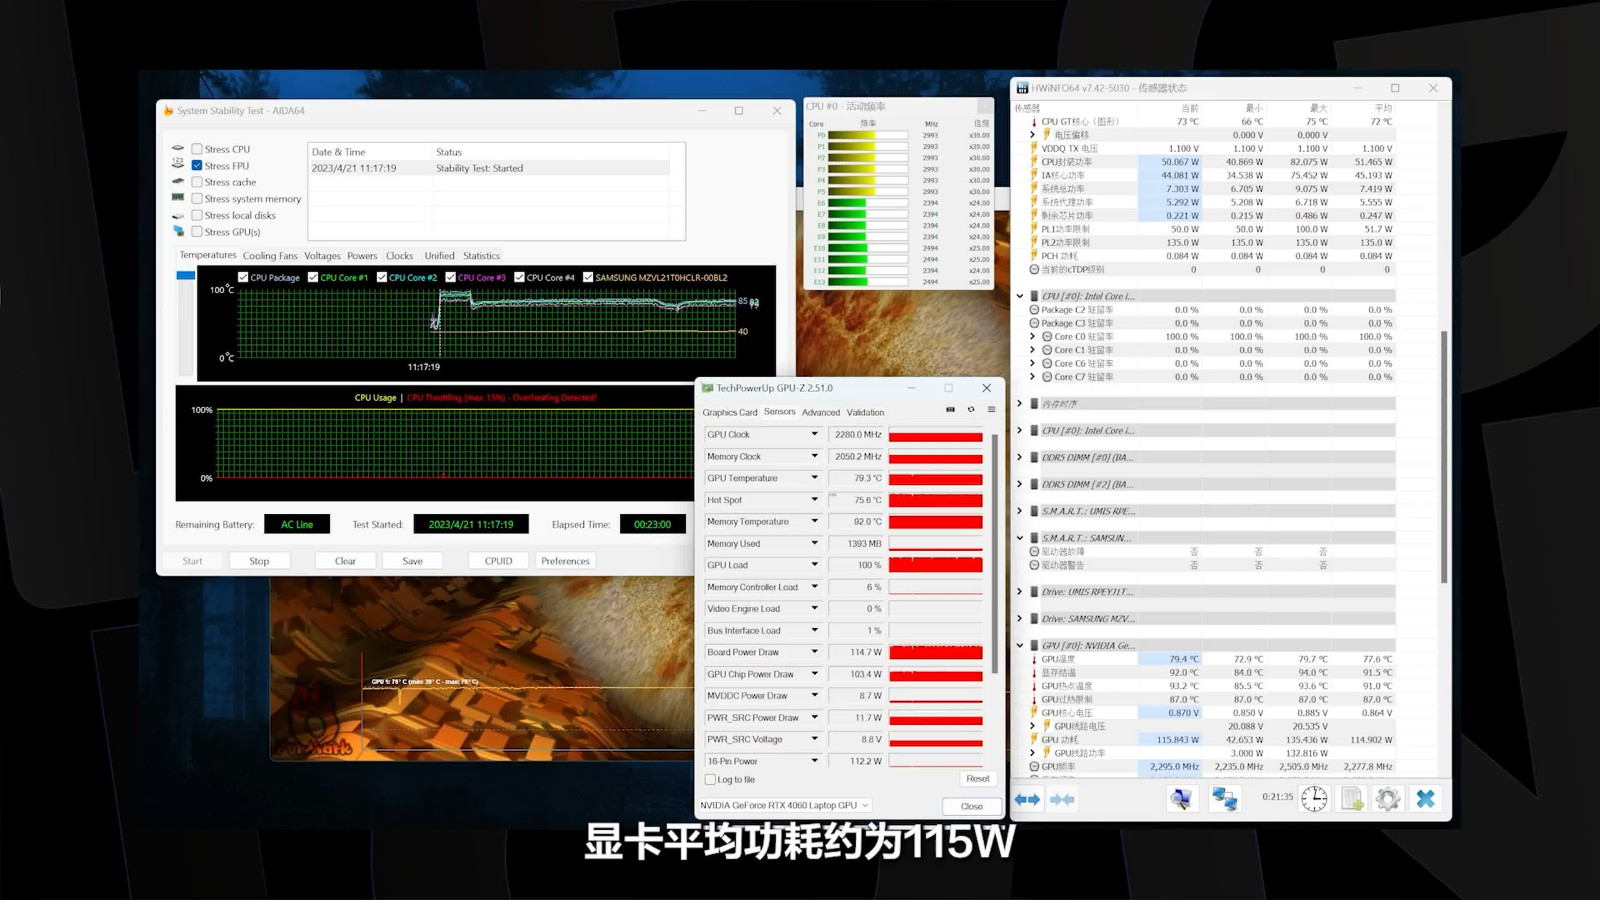Screen dimensions: 1600x900
Task: Switch to the Powers tab in AIDA64
Action: [362, 256]
